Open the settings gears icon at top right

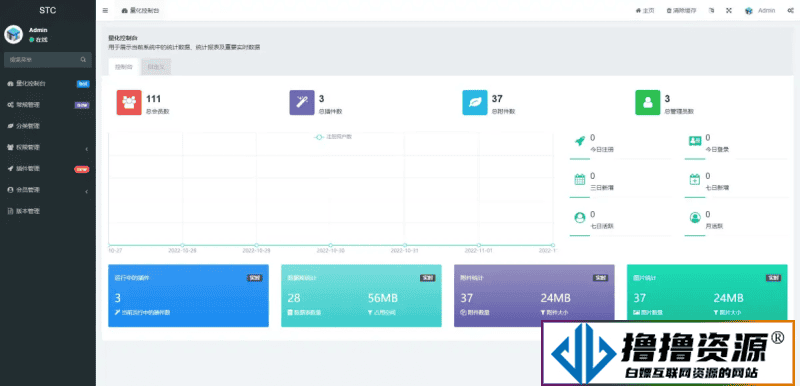pos(790,11)
